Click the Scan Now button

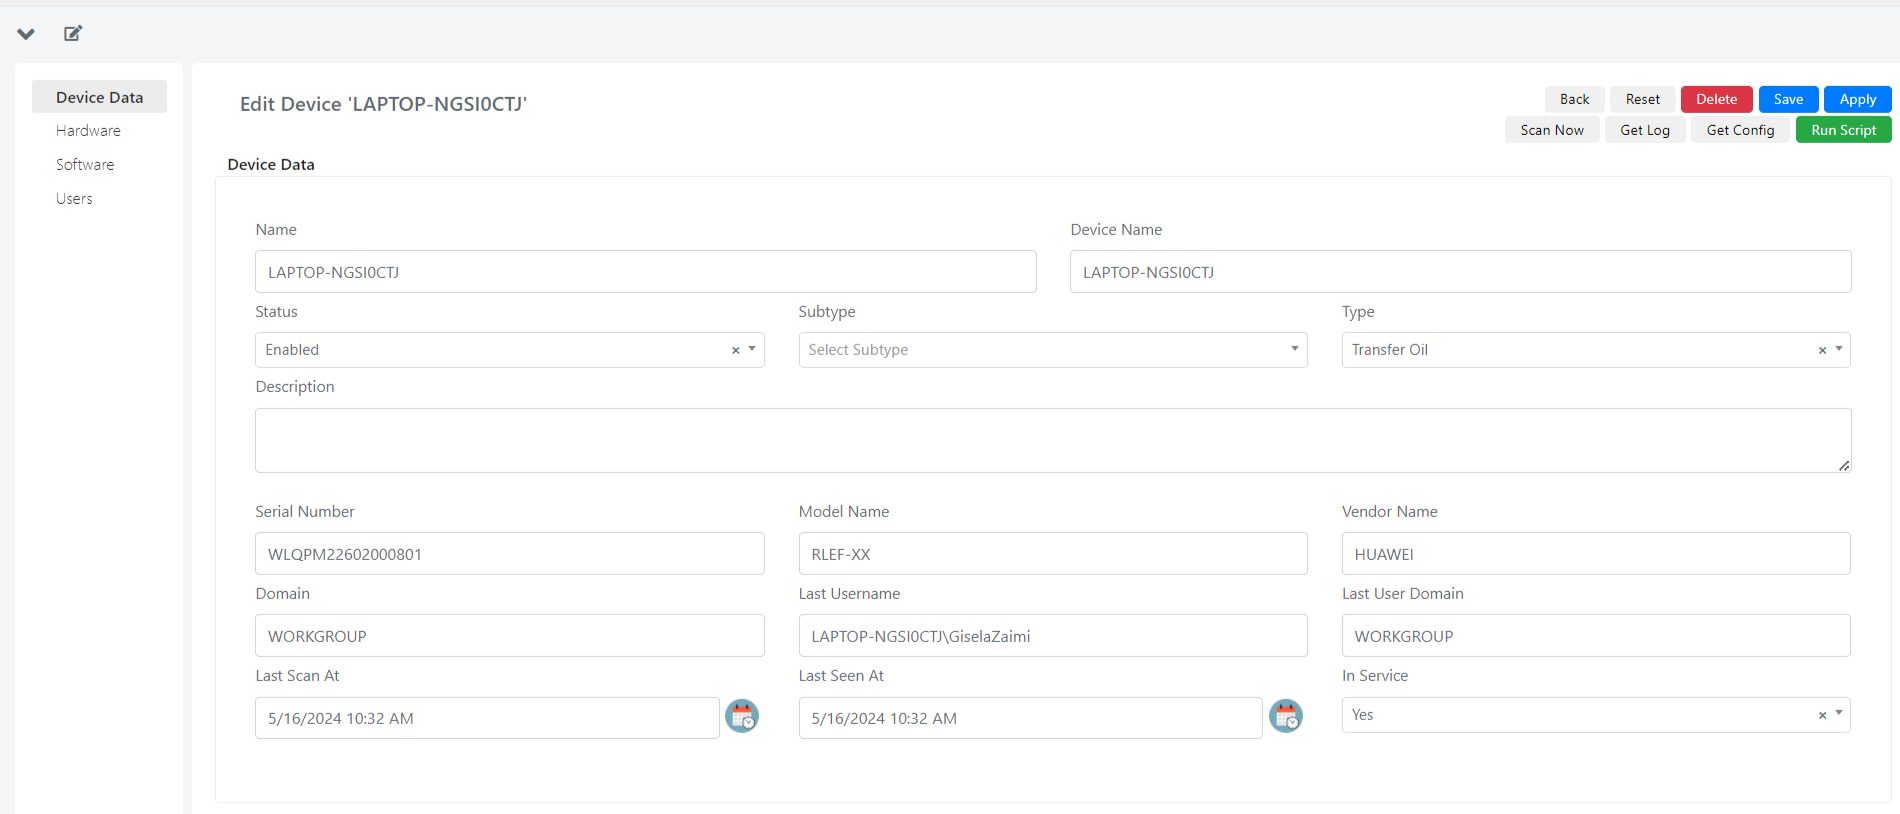tap(1552, 130)
